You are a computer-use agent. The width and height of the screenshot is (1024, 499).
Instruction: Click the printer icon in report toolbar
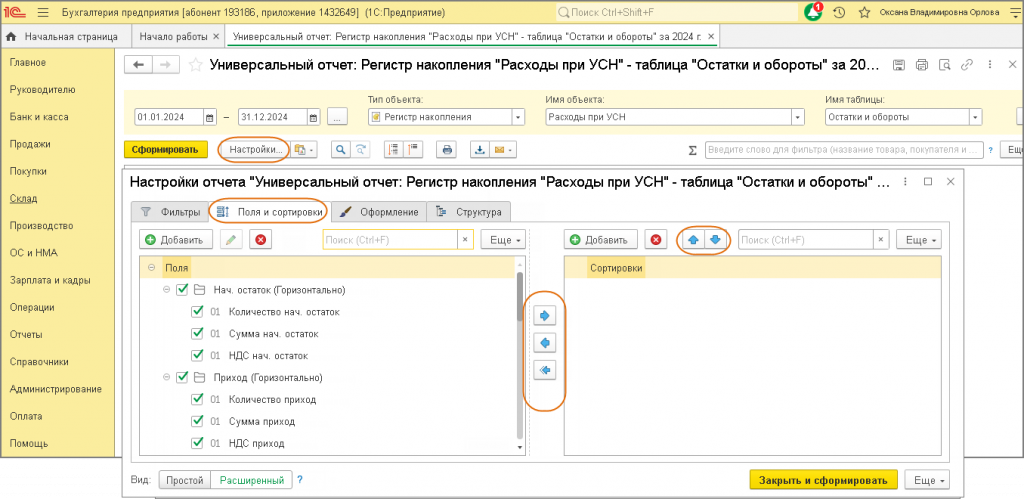(x=447, y=150)
